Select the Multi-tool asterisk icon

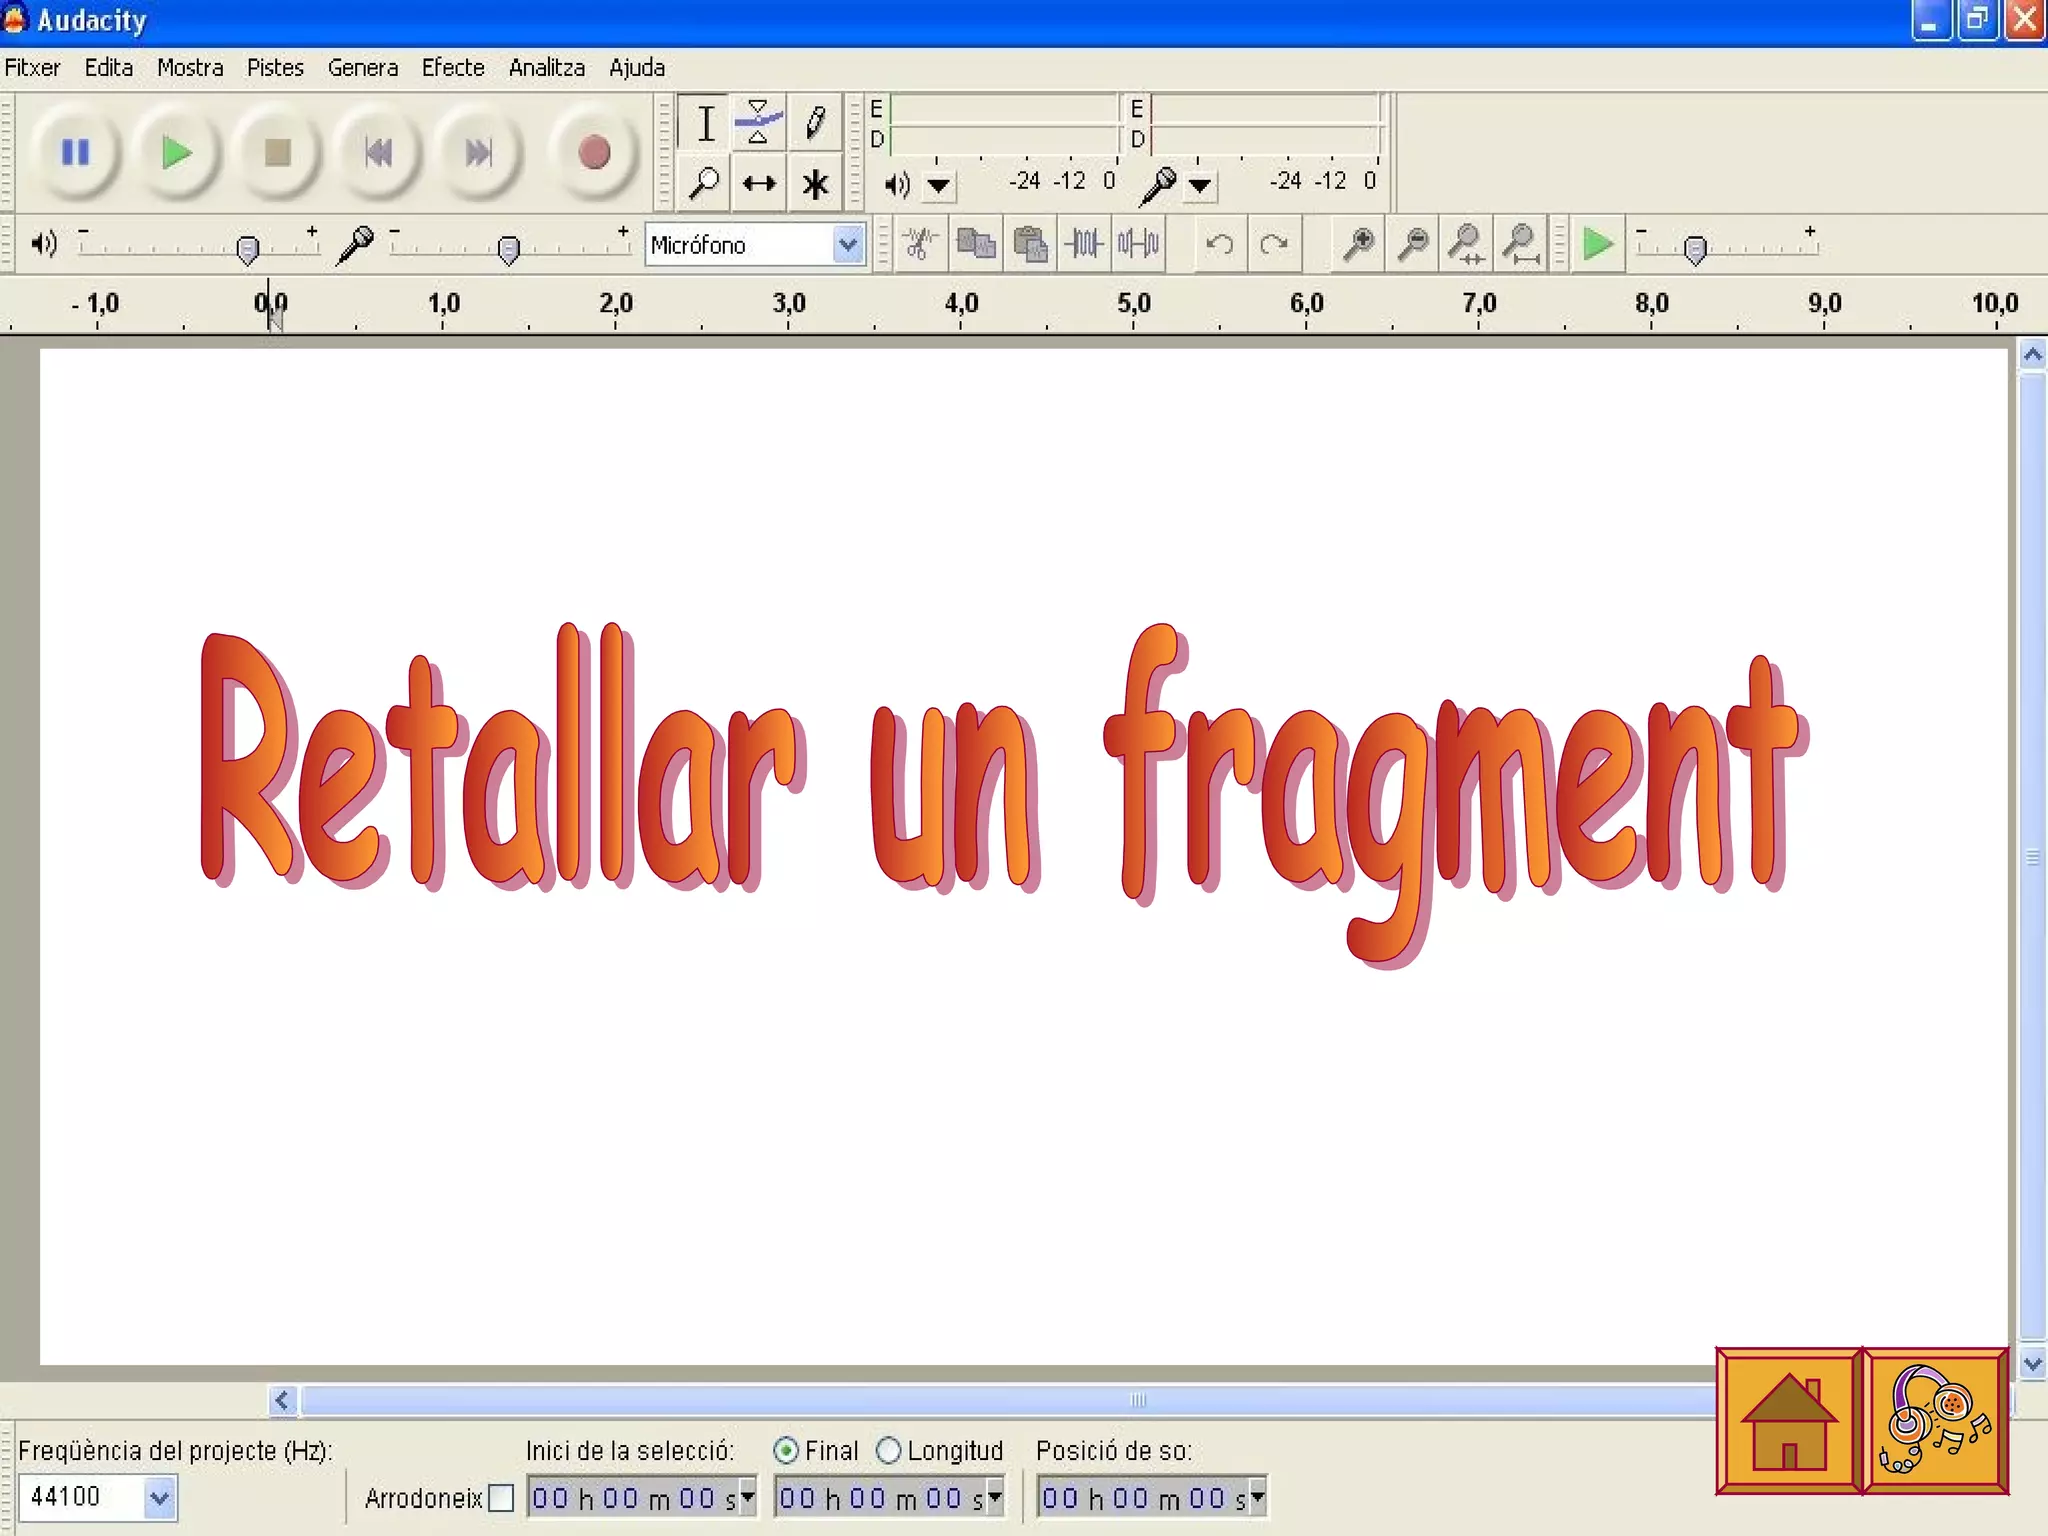point(815,184)
